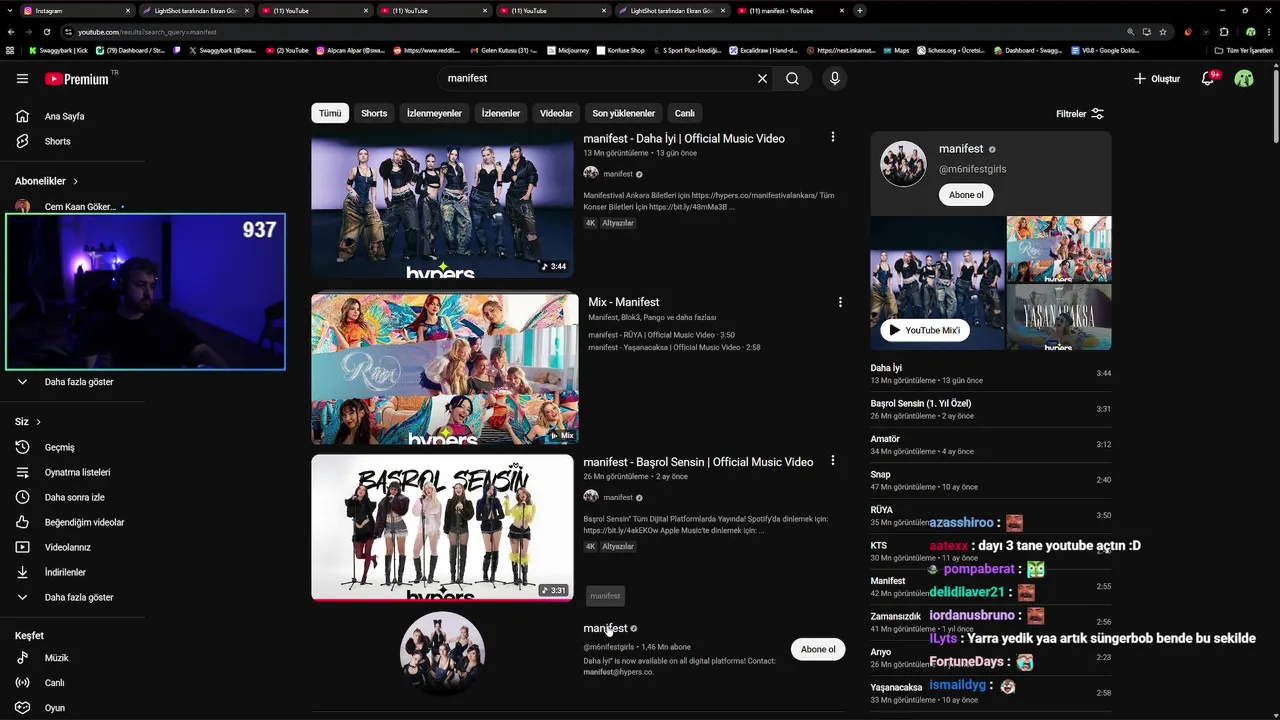Select the Tümü filter chip
1280x720 pixels.
point(330,113)
